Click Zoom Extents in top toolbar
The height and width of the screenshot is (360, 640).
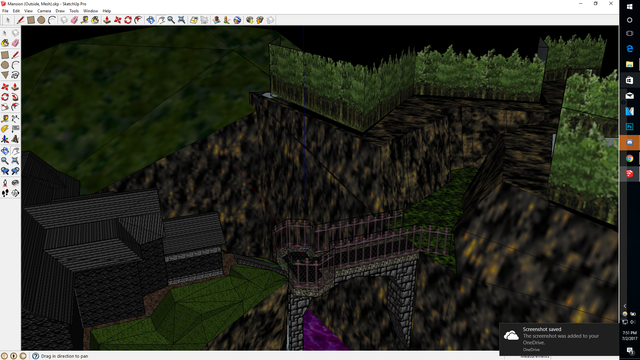181,20
